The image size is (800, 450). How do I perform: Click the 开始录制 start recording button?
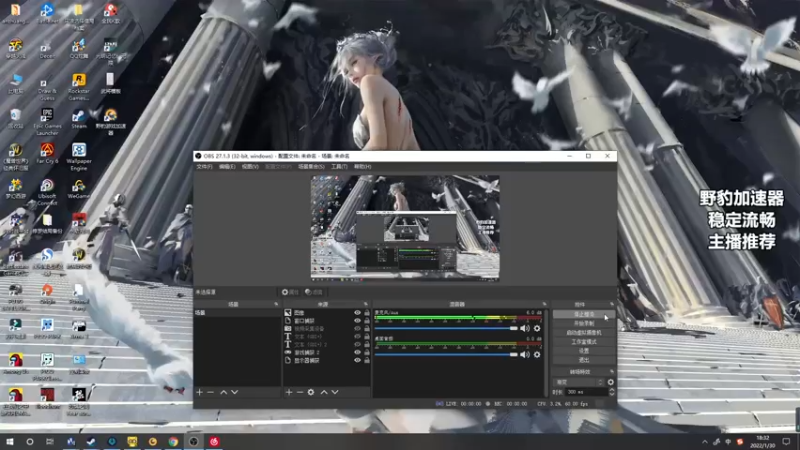(584, 323)
